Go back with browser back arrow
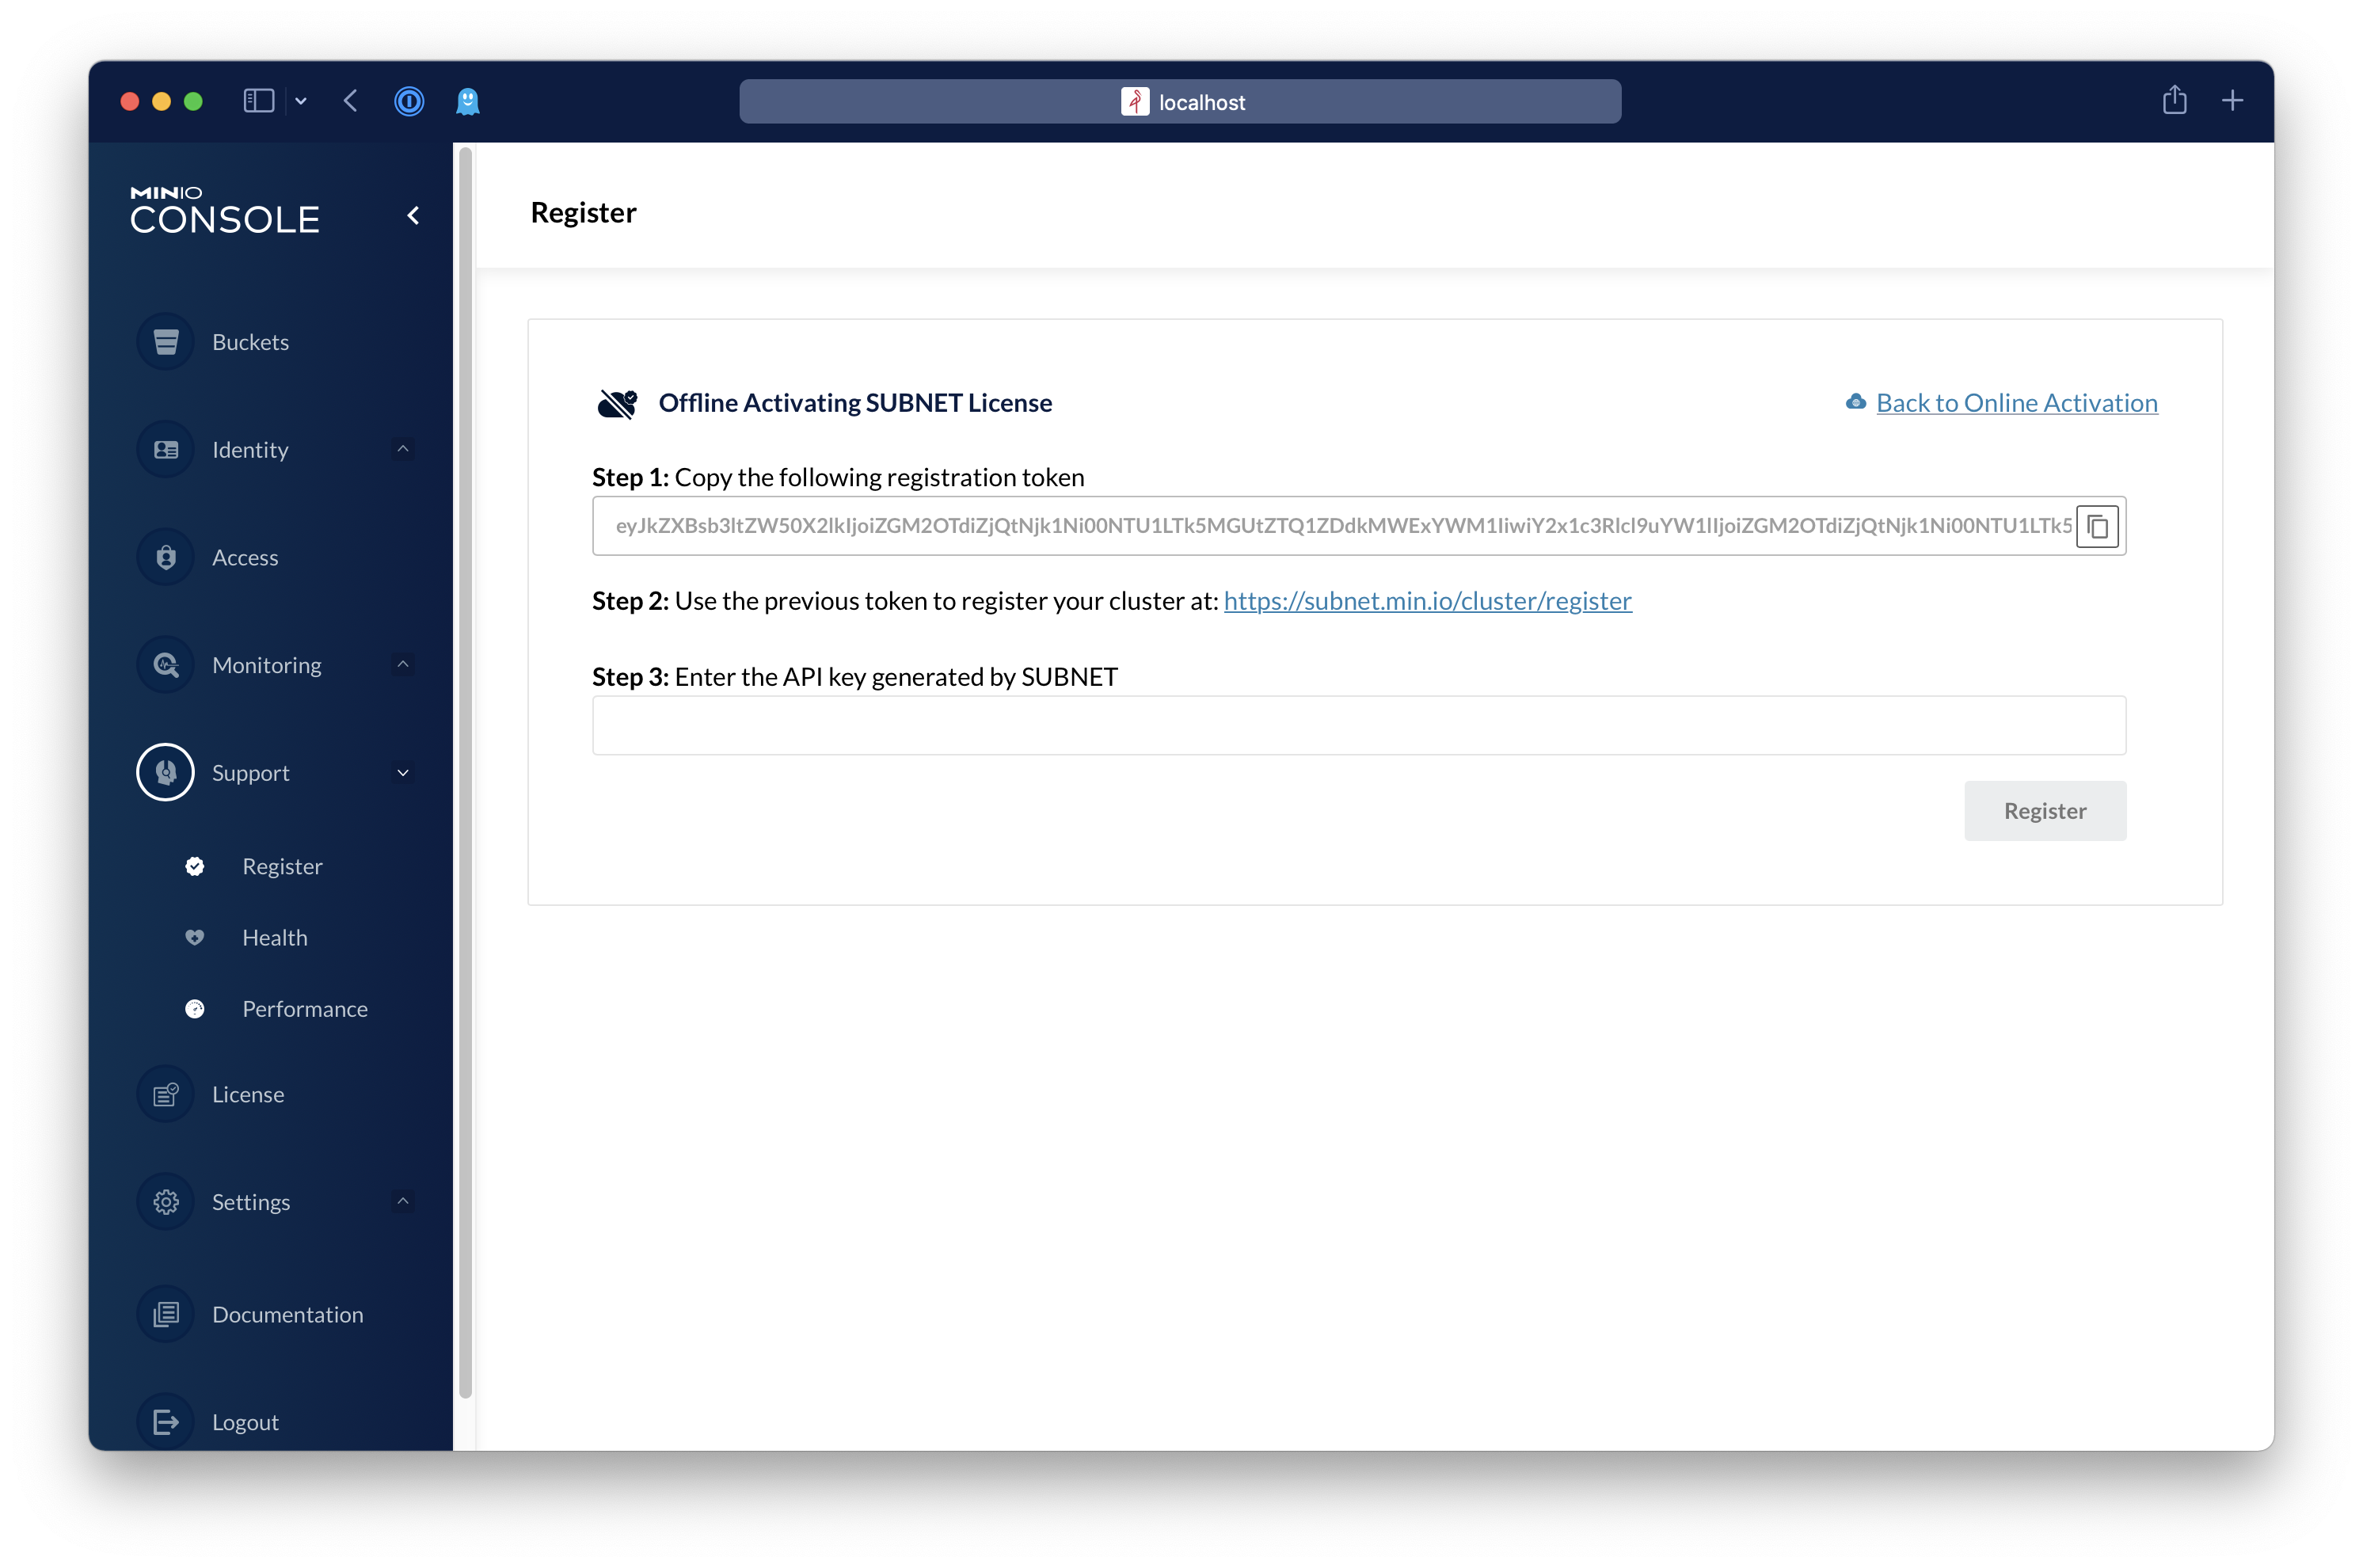 pos(351,101)
